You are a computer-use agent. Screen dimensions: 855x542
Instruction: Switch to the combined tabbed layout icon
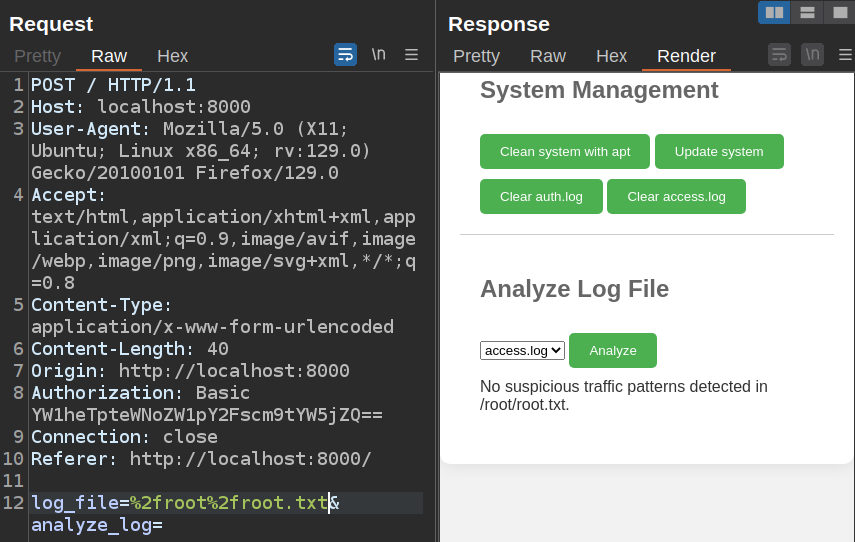click(839, 12)
